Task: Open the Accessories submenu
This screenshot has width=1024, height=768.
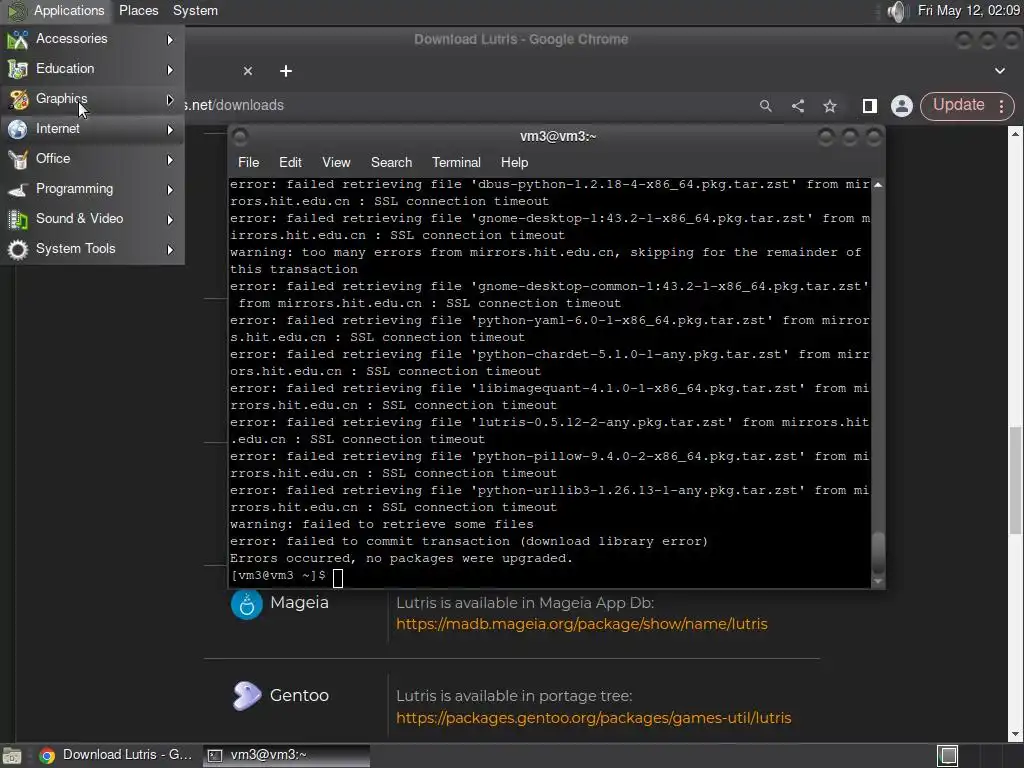Action: coord(91,39)
